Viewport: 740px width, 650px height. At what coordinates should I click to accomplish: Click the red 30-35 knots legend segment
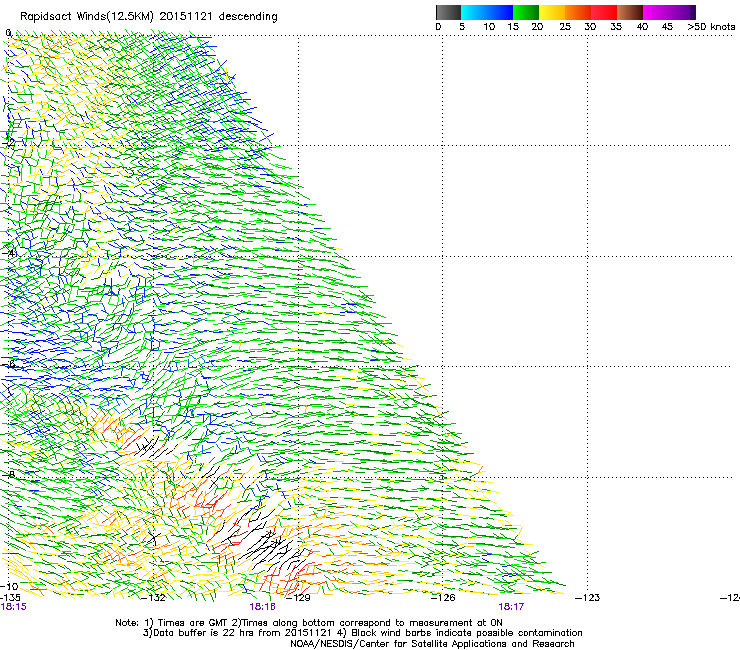(604, 12)
